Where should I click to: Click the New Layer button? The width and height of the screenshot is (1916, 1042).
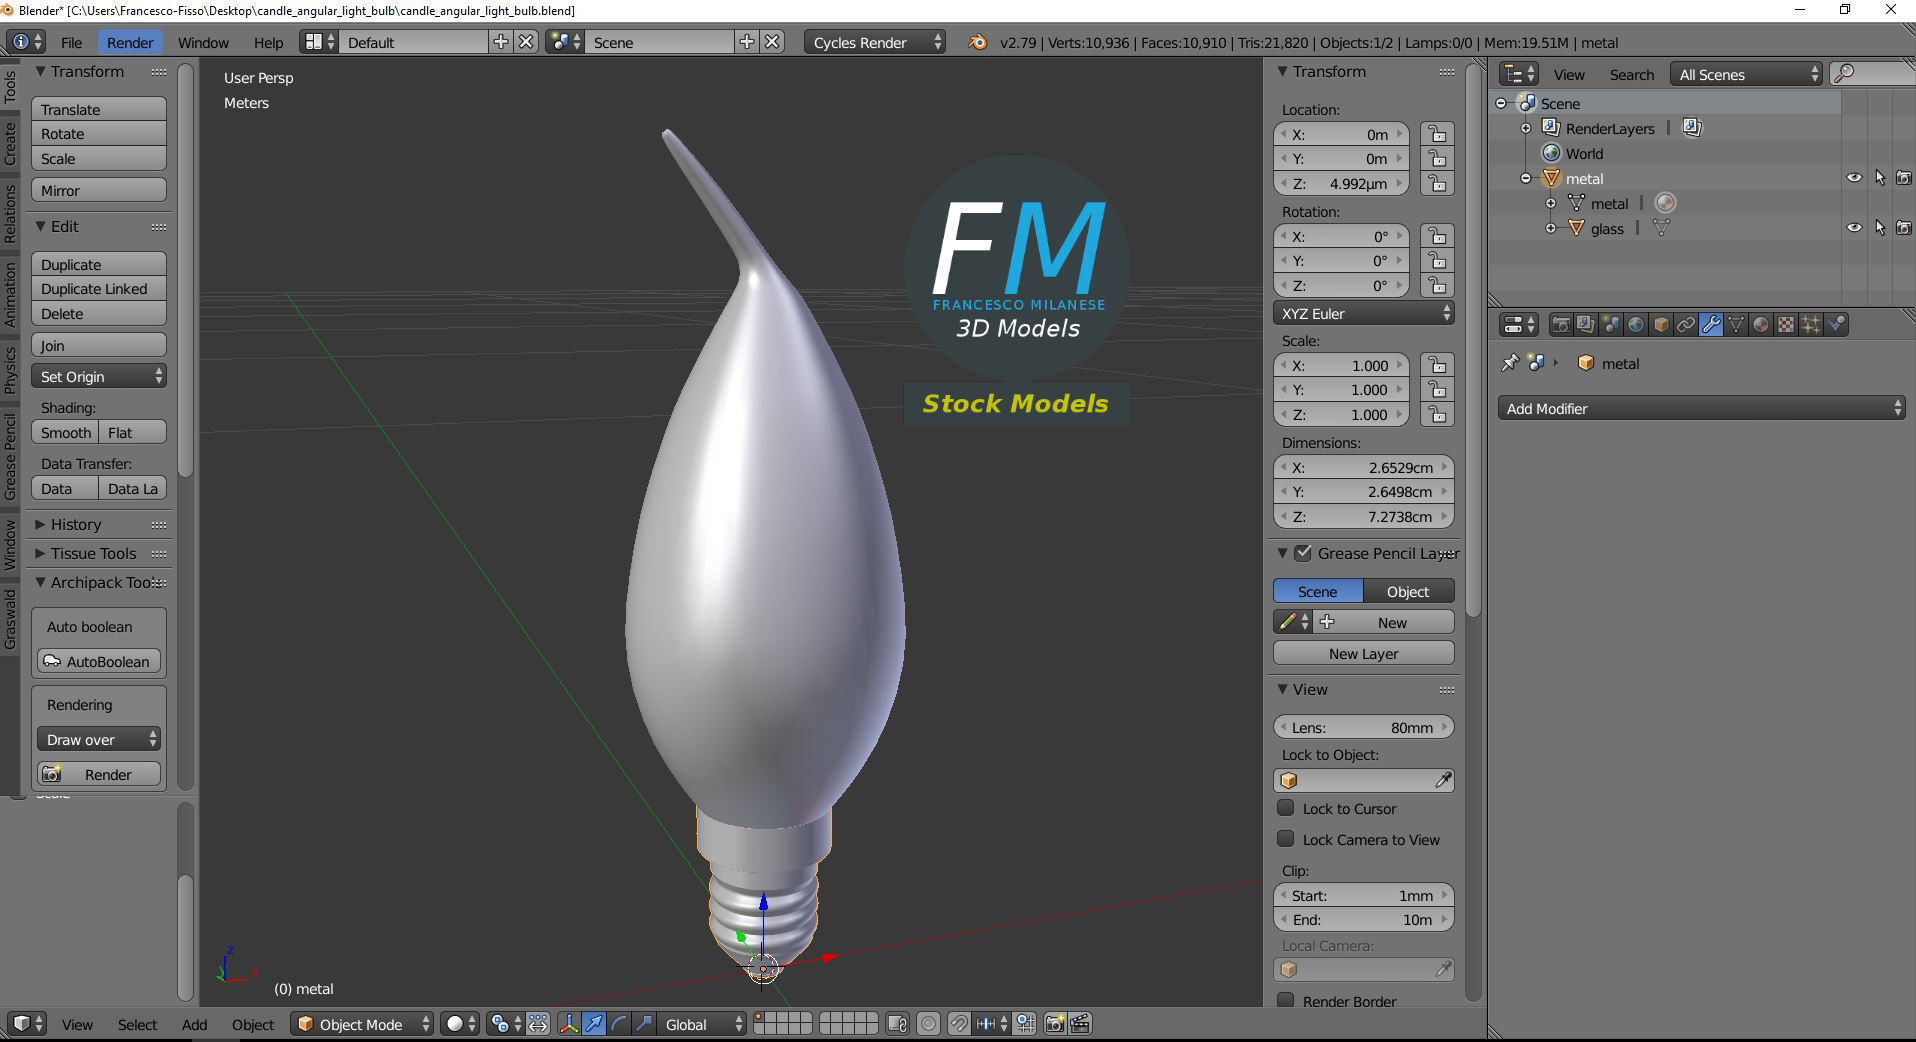[1364, 653]
